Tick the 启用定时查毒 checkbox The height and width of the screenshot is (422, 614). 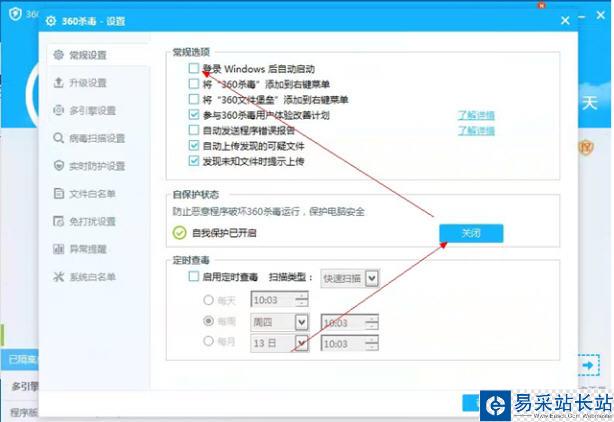pyautogui.click(x=194, y=276)
